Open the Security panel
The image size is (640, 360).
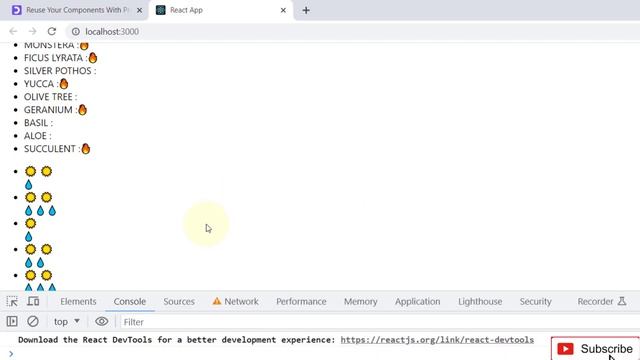[536, 302]
